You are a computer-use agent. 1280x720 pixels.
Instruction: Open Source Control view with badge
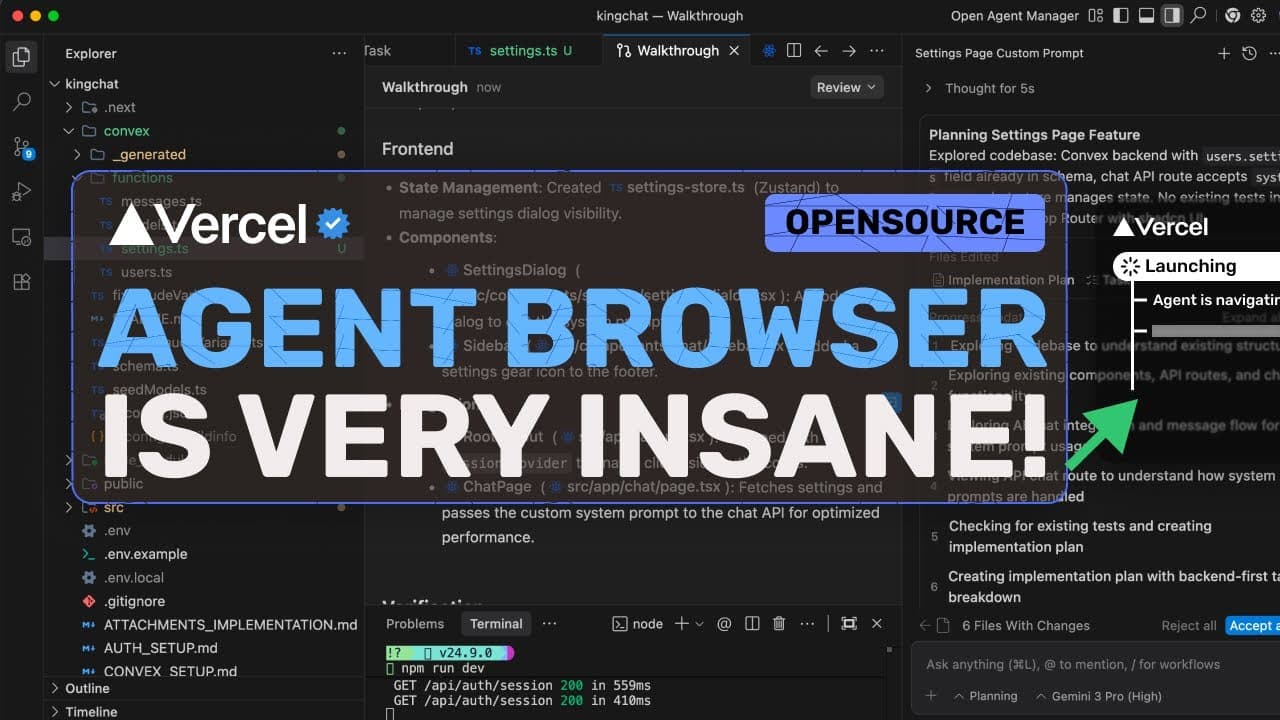pos(22,149)
